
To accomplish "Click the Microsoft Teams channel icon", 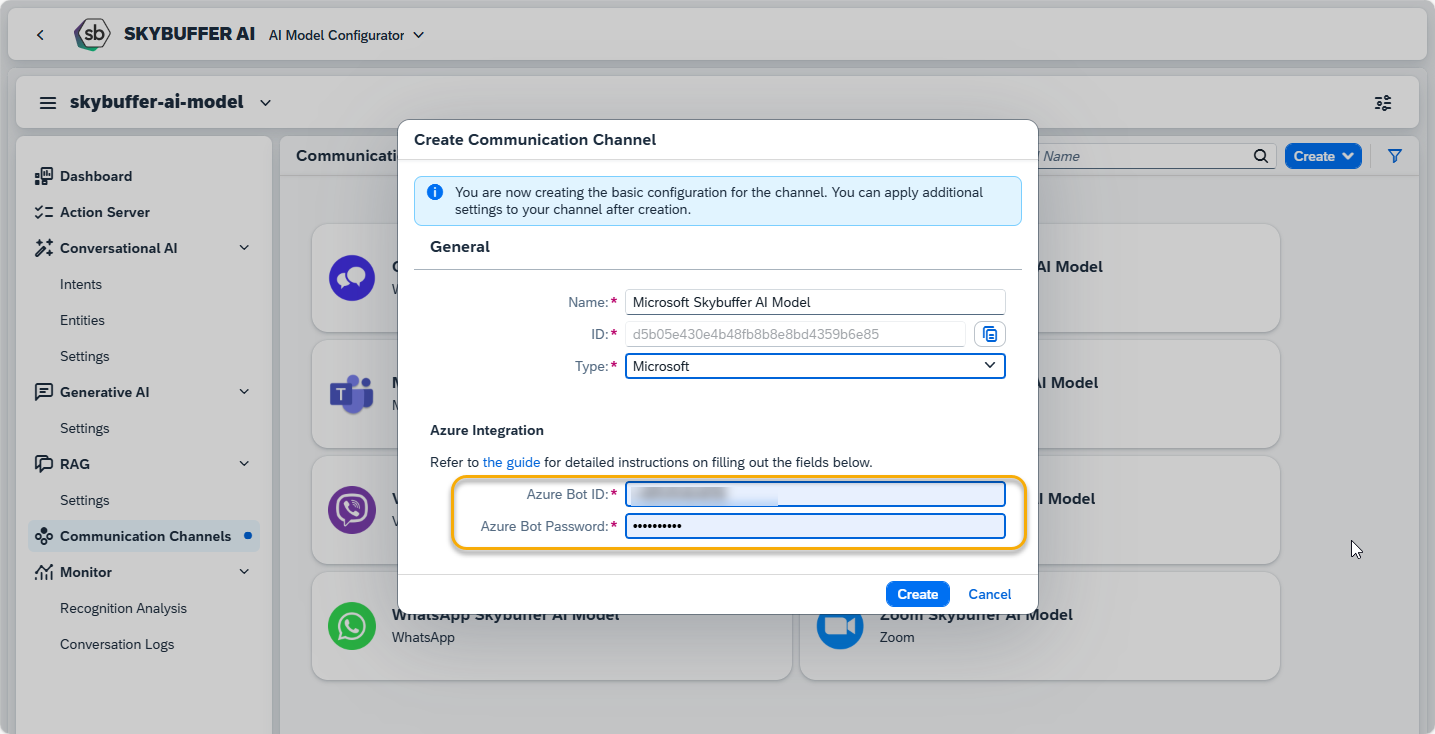I will pyautogui.click(x=352, y=394).
